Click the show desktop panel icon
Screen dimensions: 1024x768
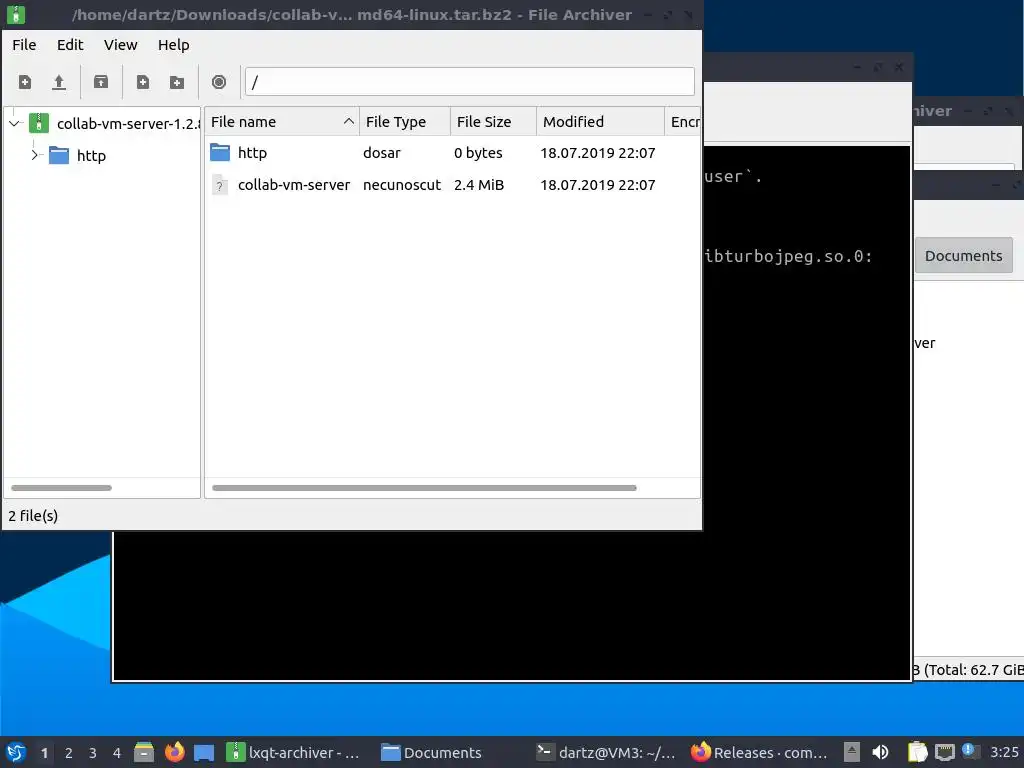204,752
